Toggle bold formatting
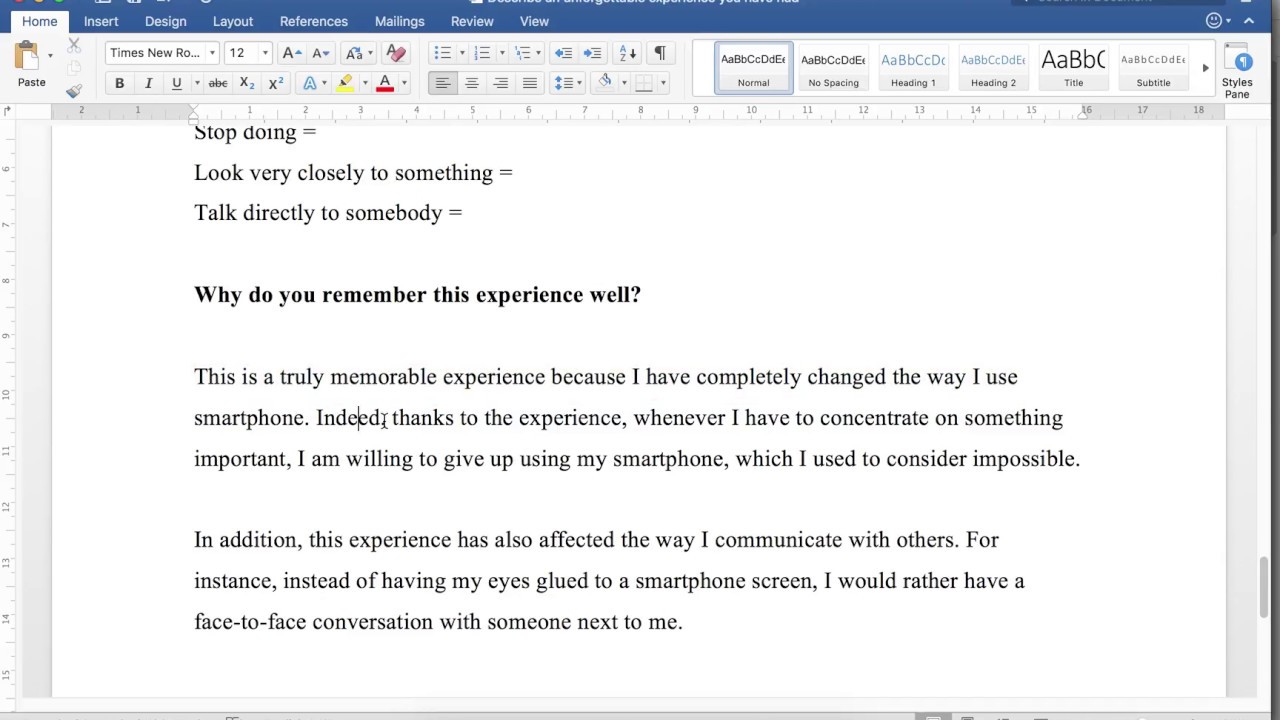 119,84
